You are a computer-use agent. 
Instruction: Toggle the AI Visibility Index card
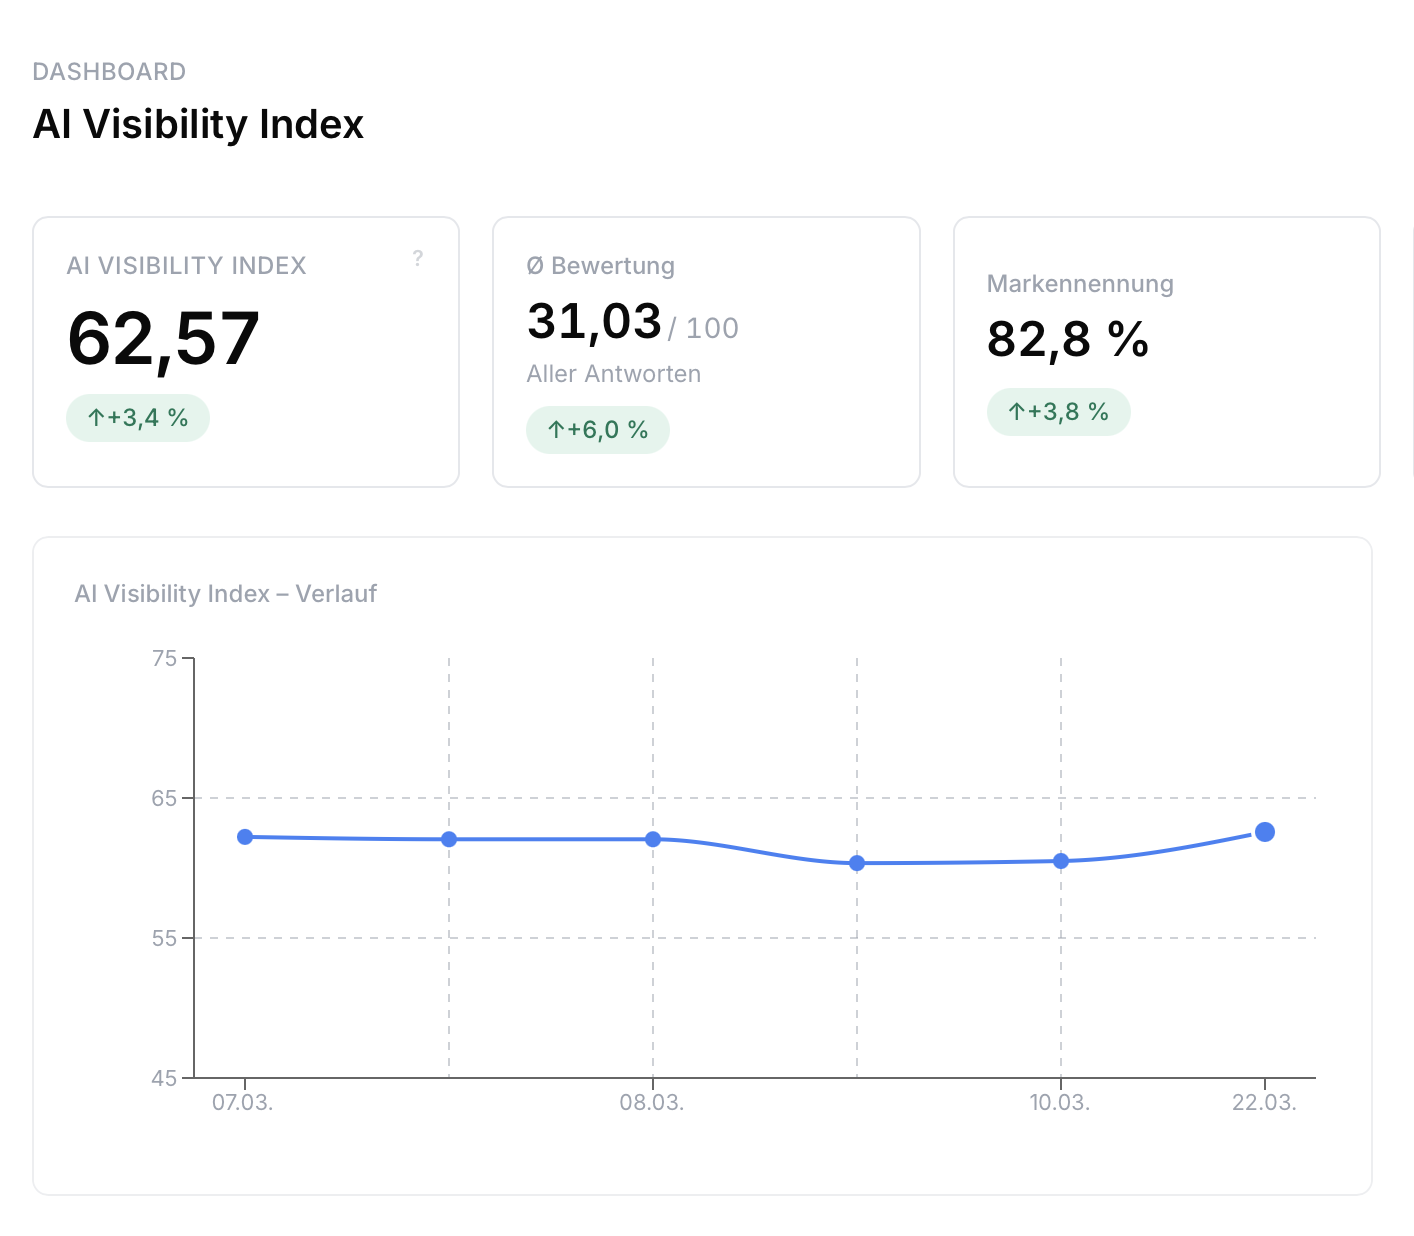point(245,352)
